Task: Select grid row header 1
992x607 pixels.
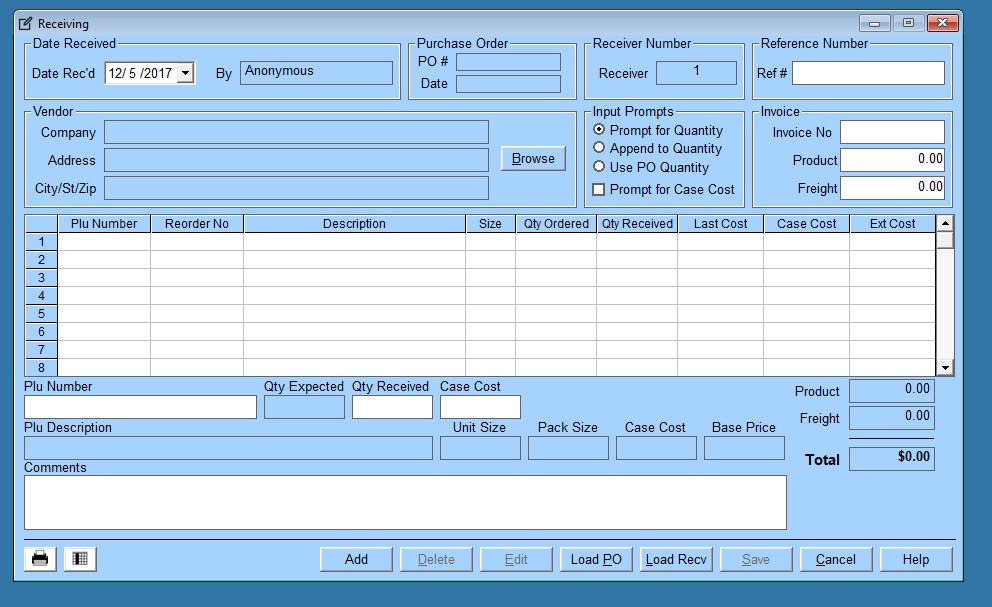Action: [41, 242]
